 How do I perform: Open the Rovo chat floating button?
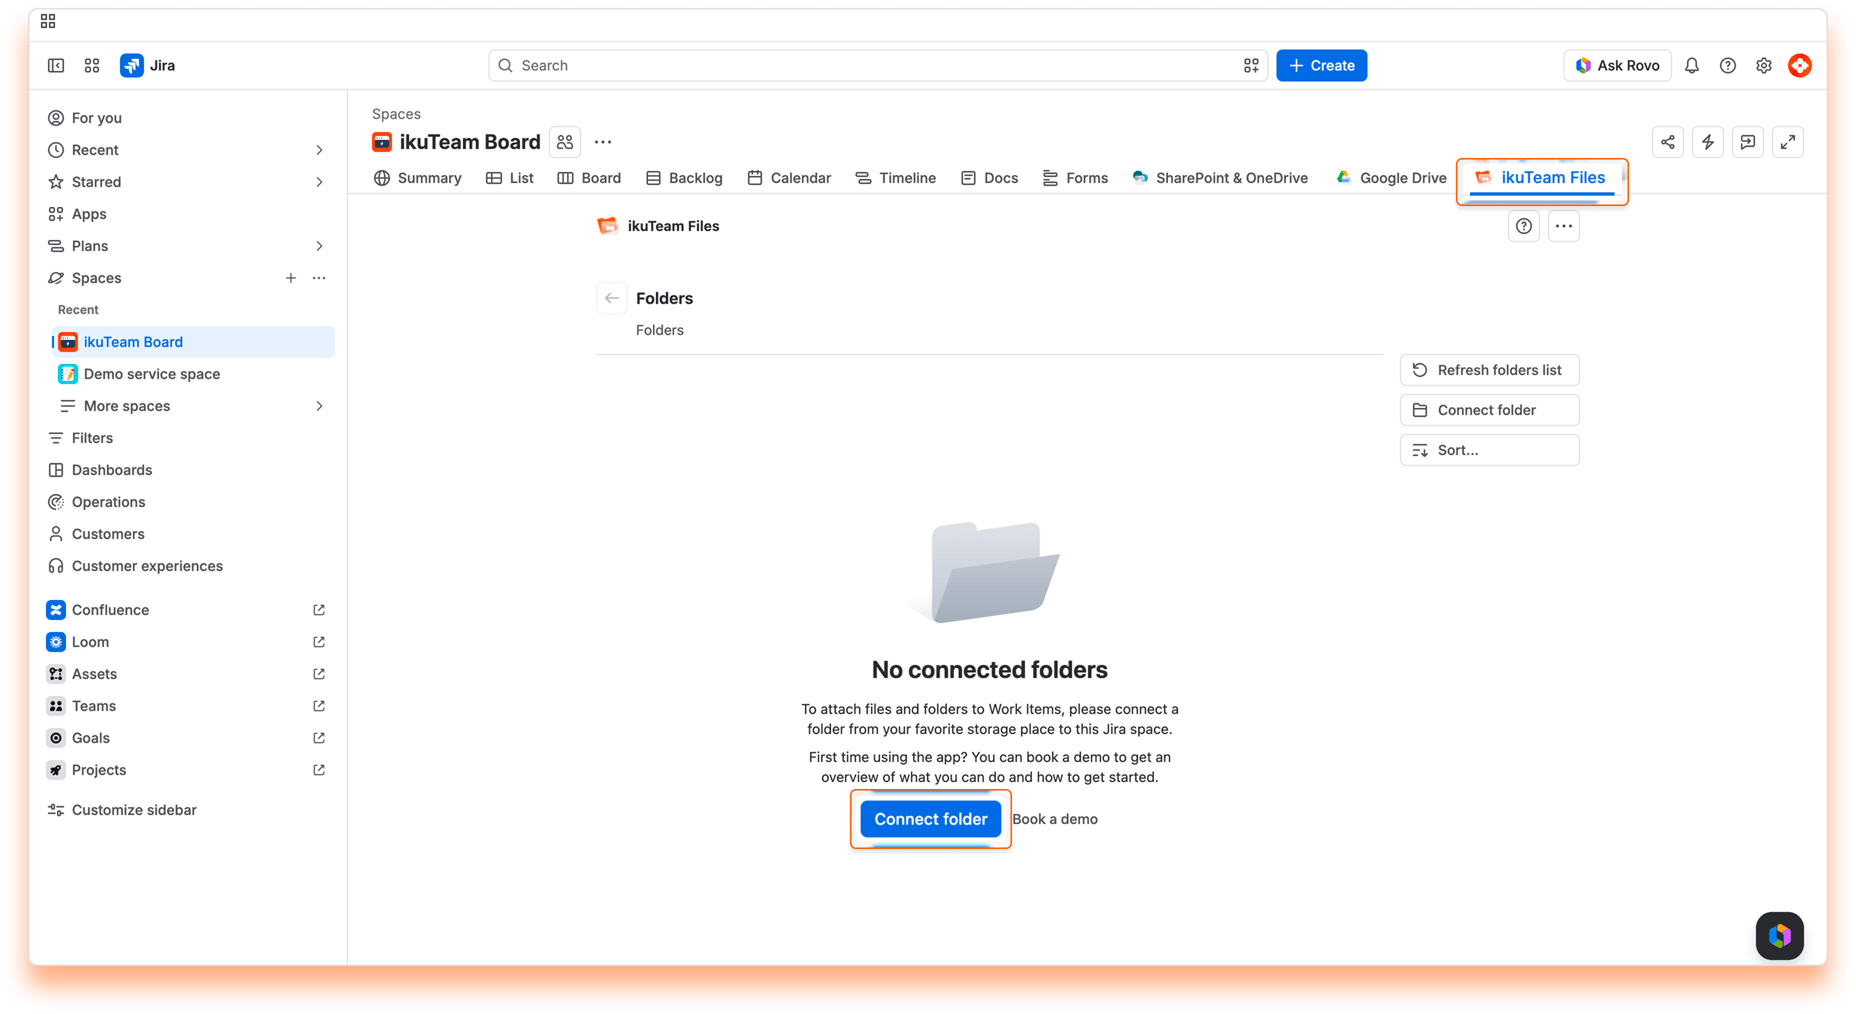1780,936
